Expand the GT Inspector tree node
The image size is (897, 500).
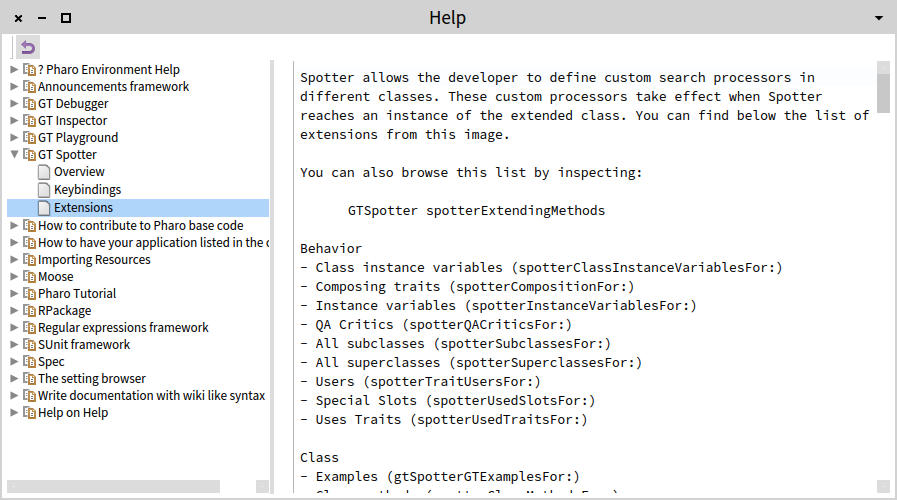14,121
